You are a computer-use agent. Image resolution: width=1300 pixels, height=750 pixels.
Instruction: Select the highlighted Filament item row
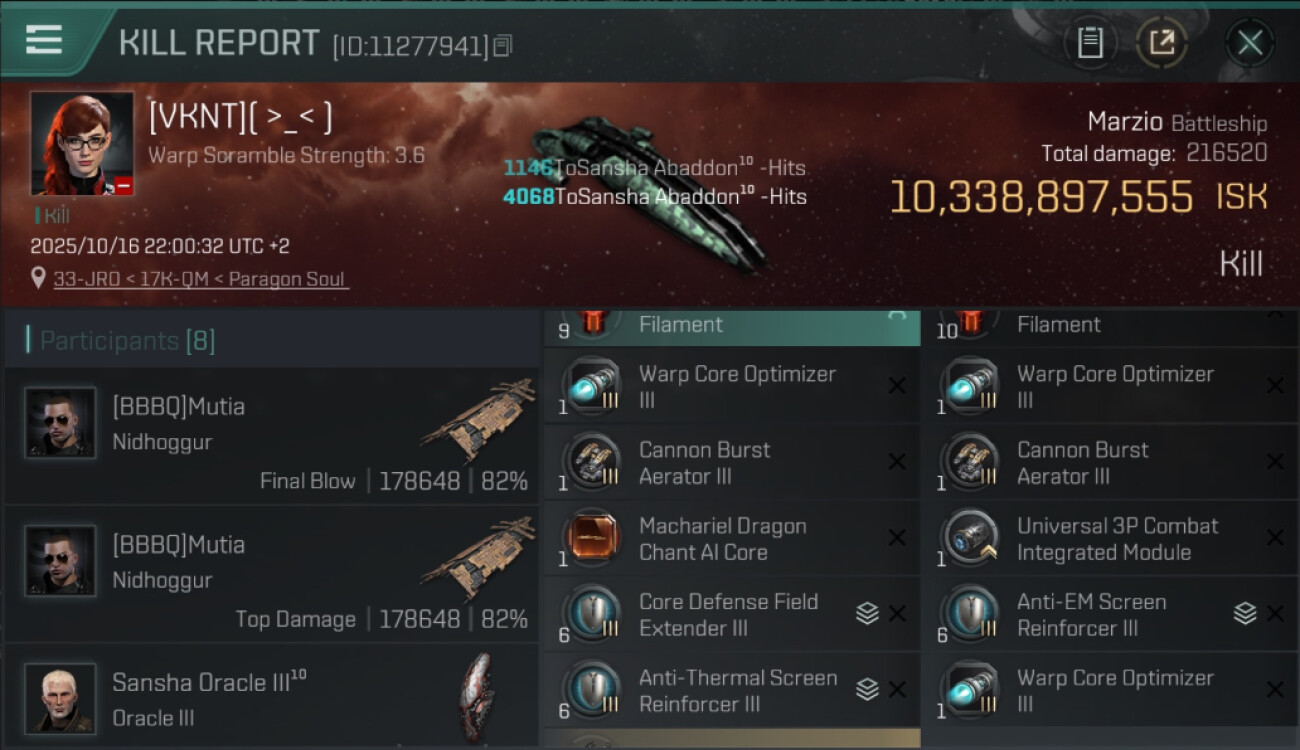pos(732,328)
